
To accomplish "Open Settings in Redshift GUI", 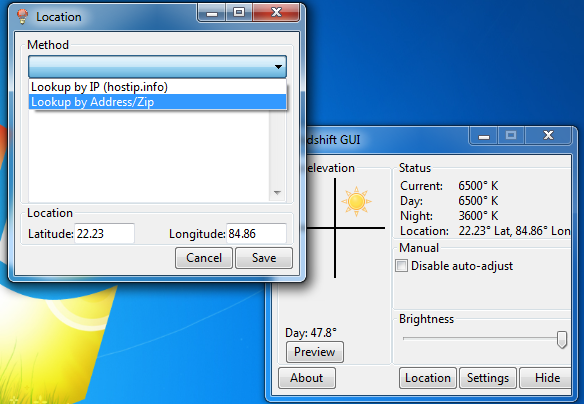I will tap(488, 378).
